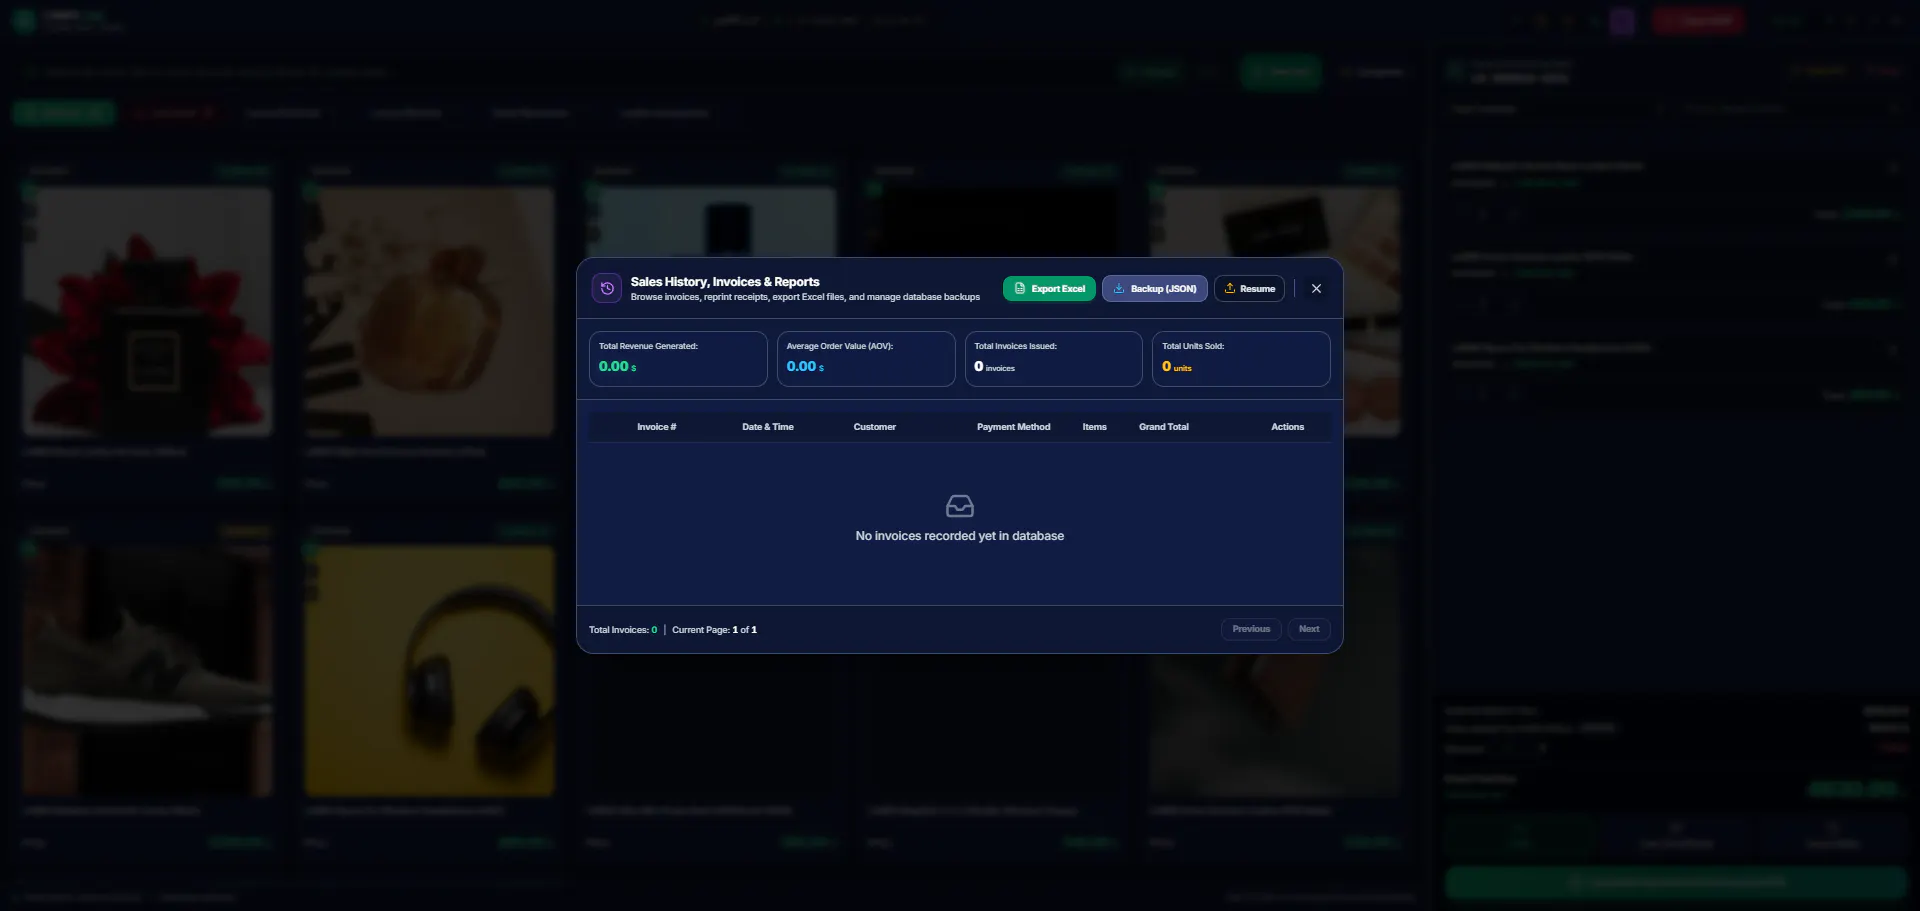Click the headphones product image in the background
Image resolution: width=1920 pixels, height=911 pixels.
429,671
